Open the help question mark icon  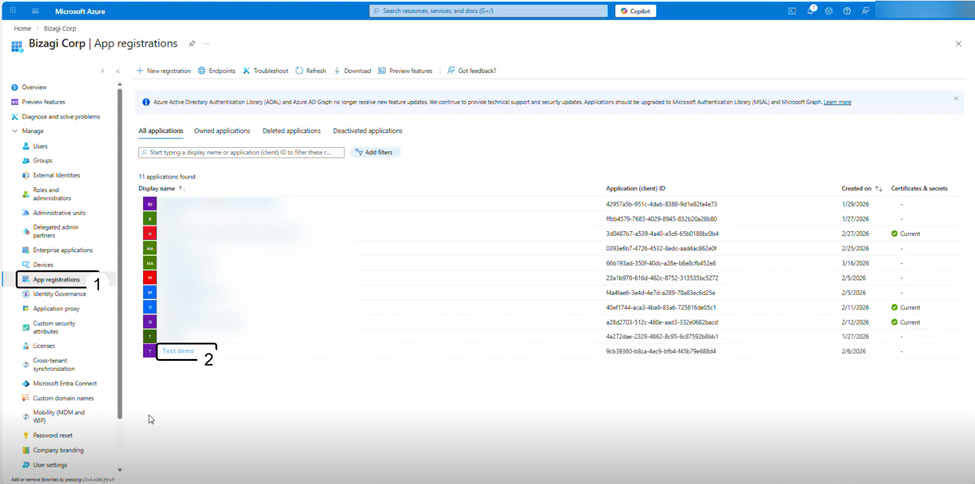(x=847, y=11)
